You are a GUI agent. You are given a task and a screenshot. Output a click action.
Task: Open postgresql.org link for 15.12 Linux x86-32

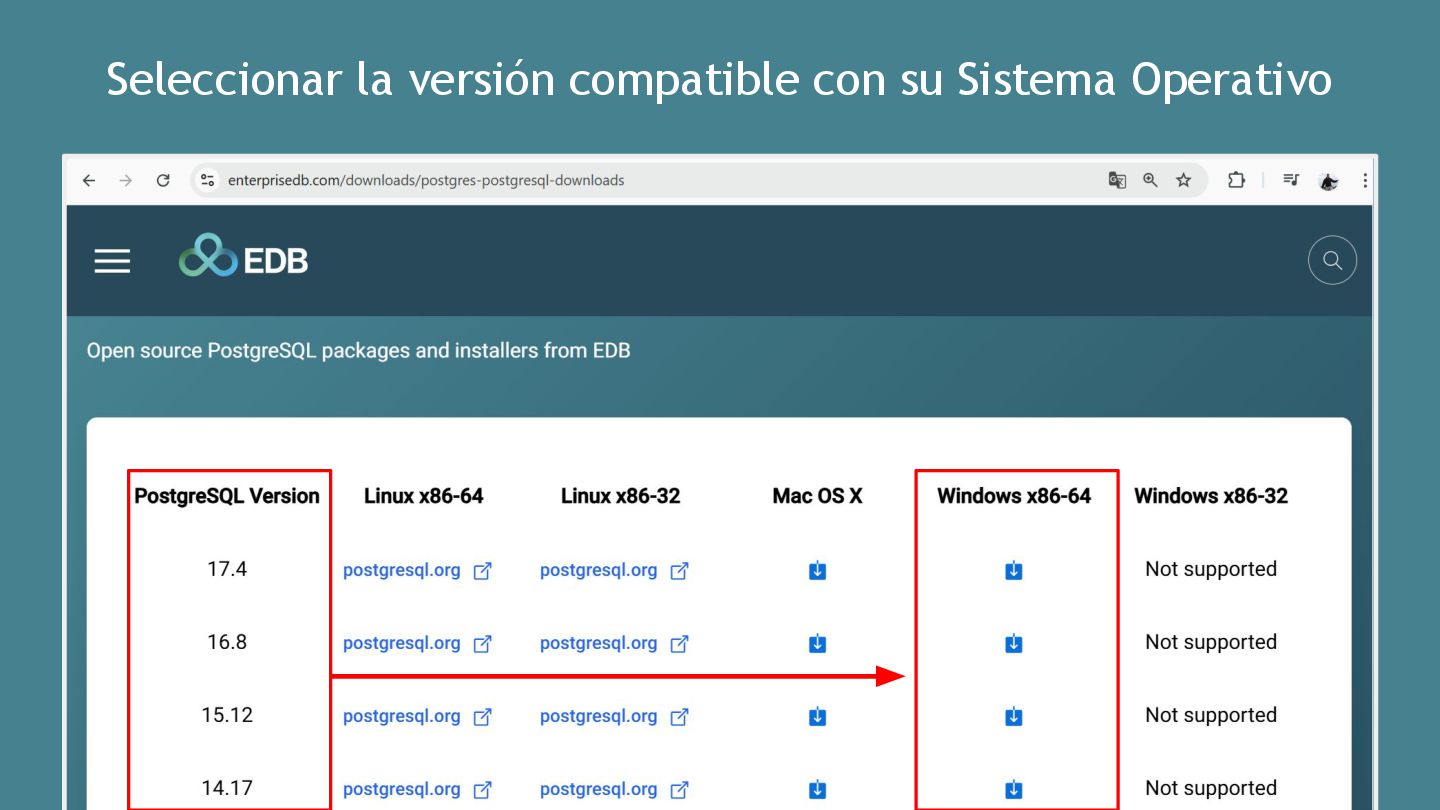[614, 717]
